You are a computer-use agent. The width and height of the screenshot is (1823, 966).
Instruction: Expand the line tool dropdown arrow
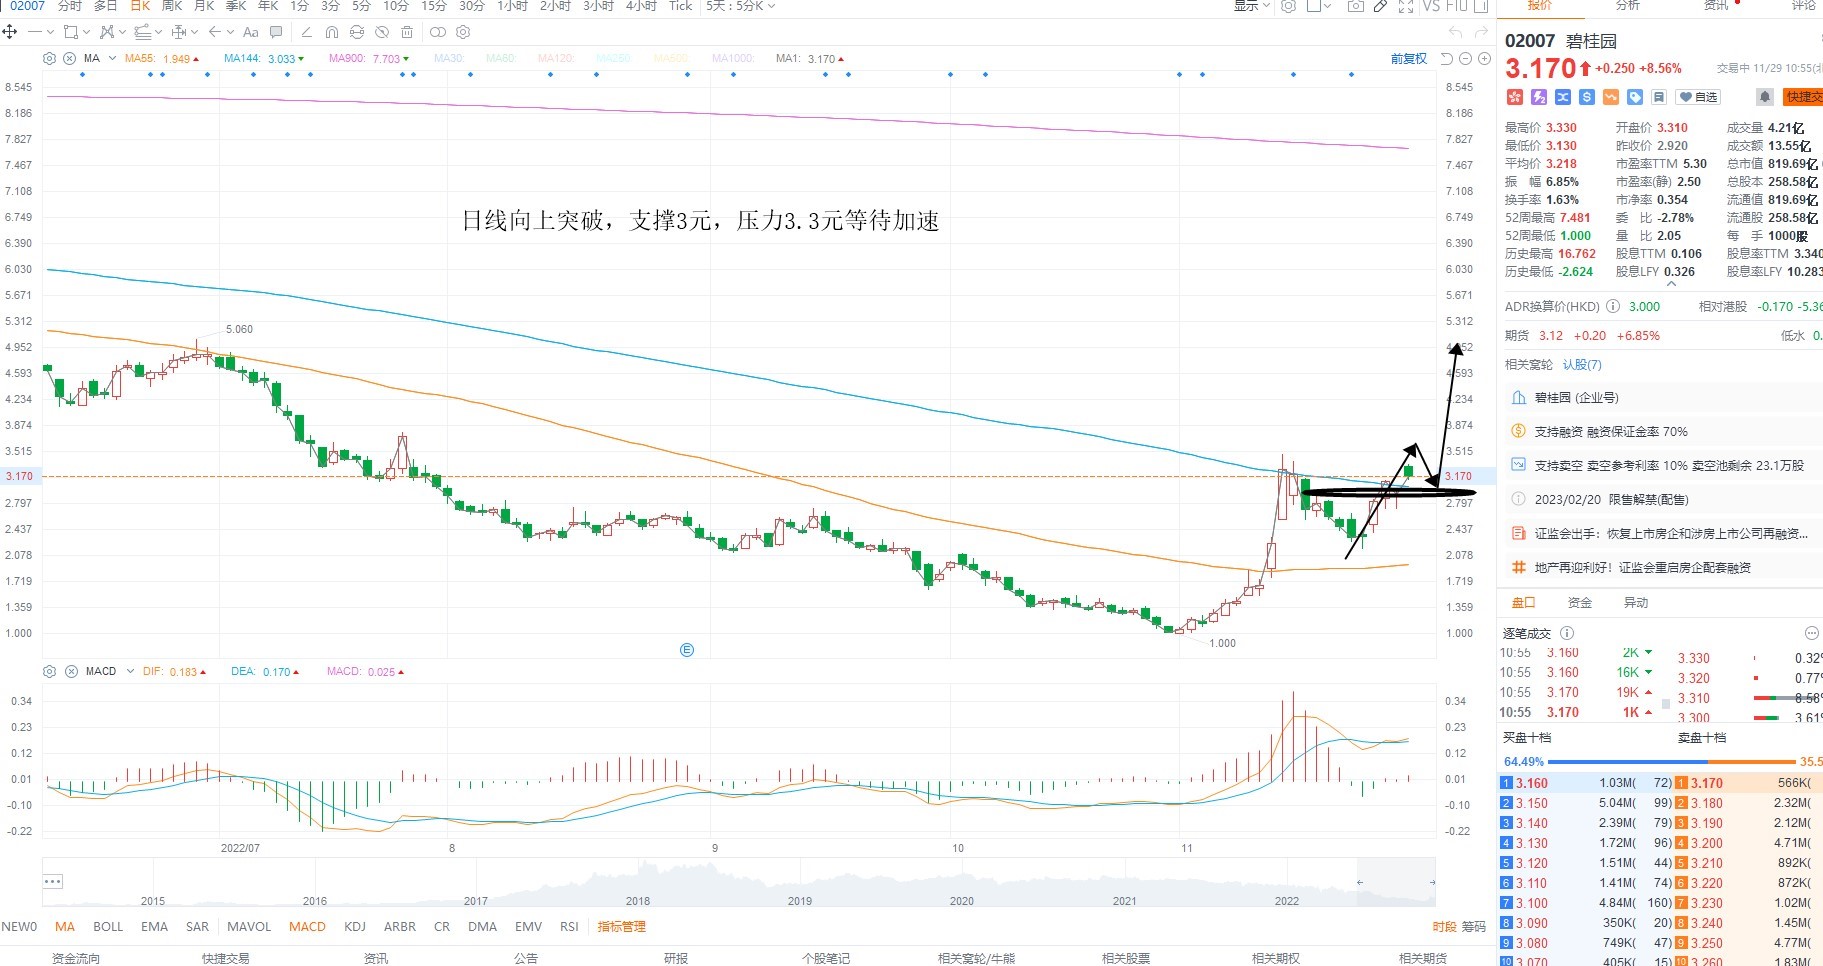pos(50,32)
